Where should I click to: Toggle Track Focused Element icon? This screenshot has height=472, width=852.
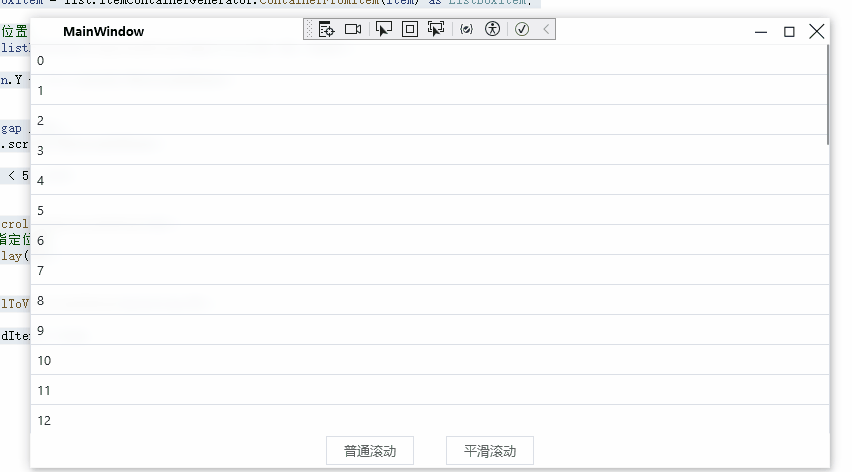click(x=436, y=29)
